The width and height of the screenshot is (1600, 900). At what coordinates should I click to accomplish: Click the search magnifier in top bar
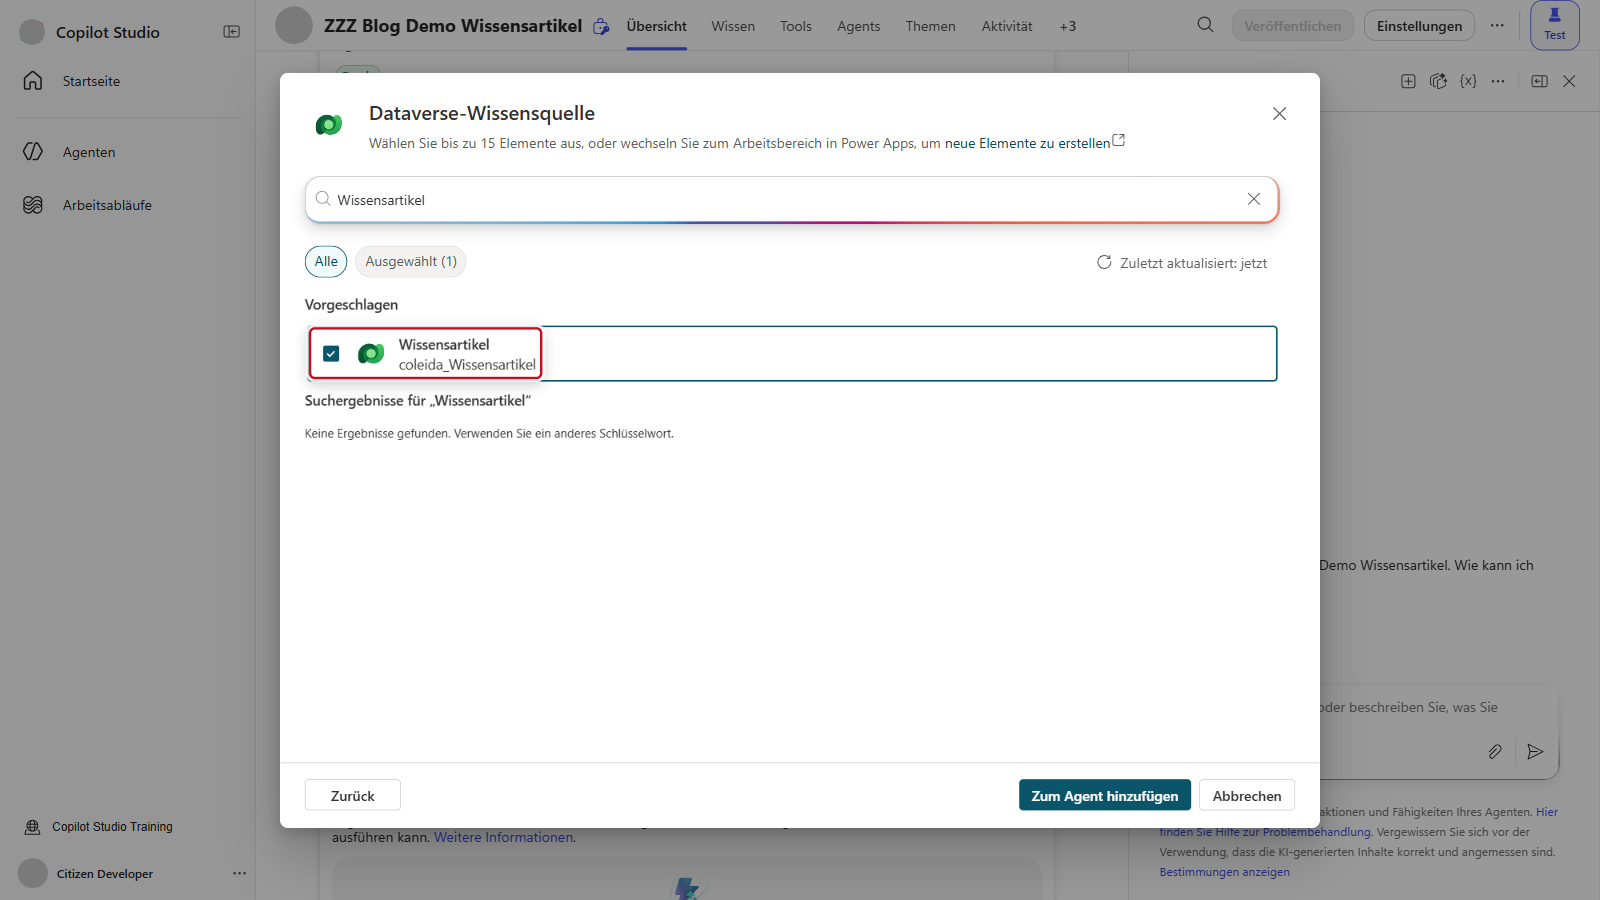(1205, 25)
